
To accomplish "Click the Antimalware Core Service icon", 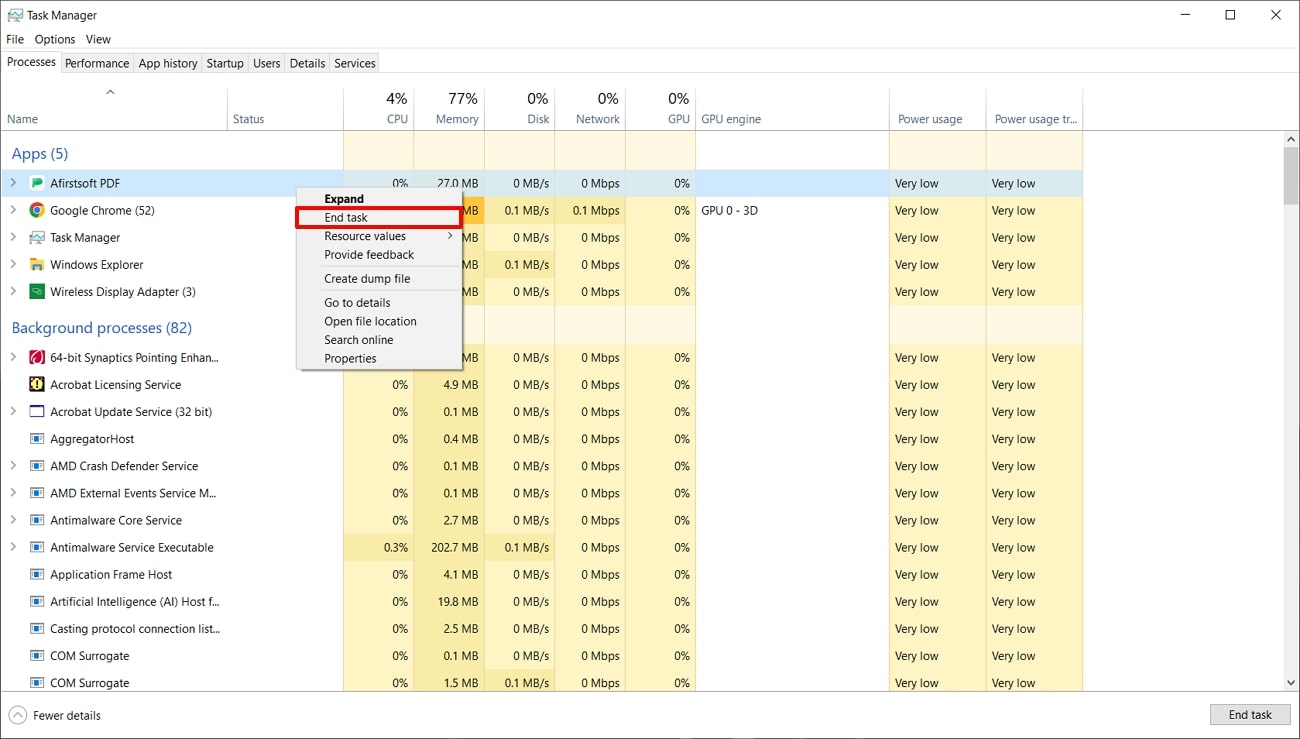I will pos(37,520).
